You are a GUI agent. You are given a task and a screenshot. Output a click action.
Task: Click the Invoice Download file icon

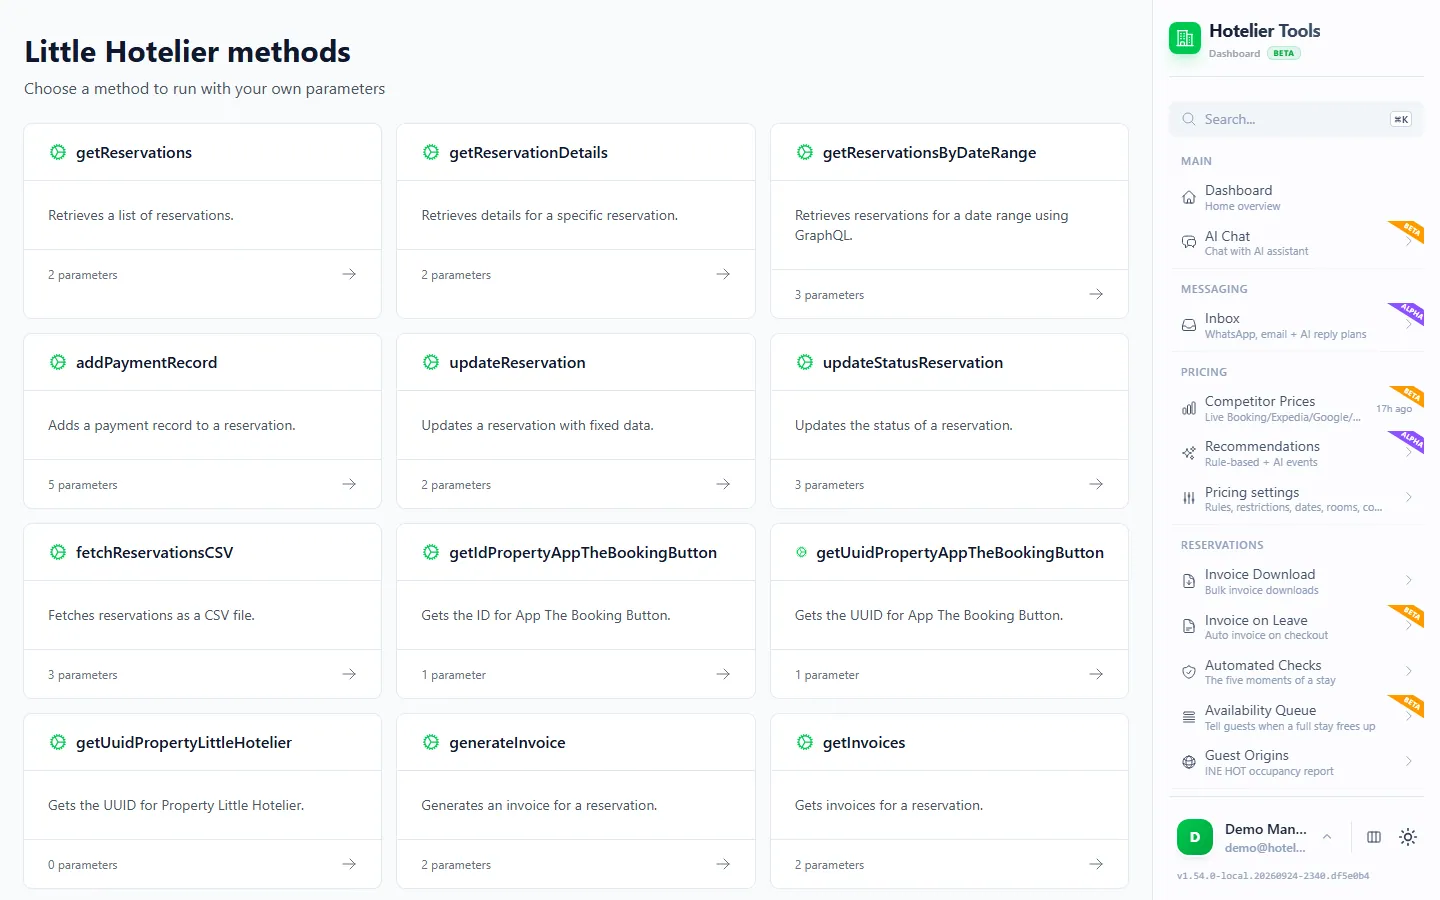pos(1189,581)
